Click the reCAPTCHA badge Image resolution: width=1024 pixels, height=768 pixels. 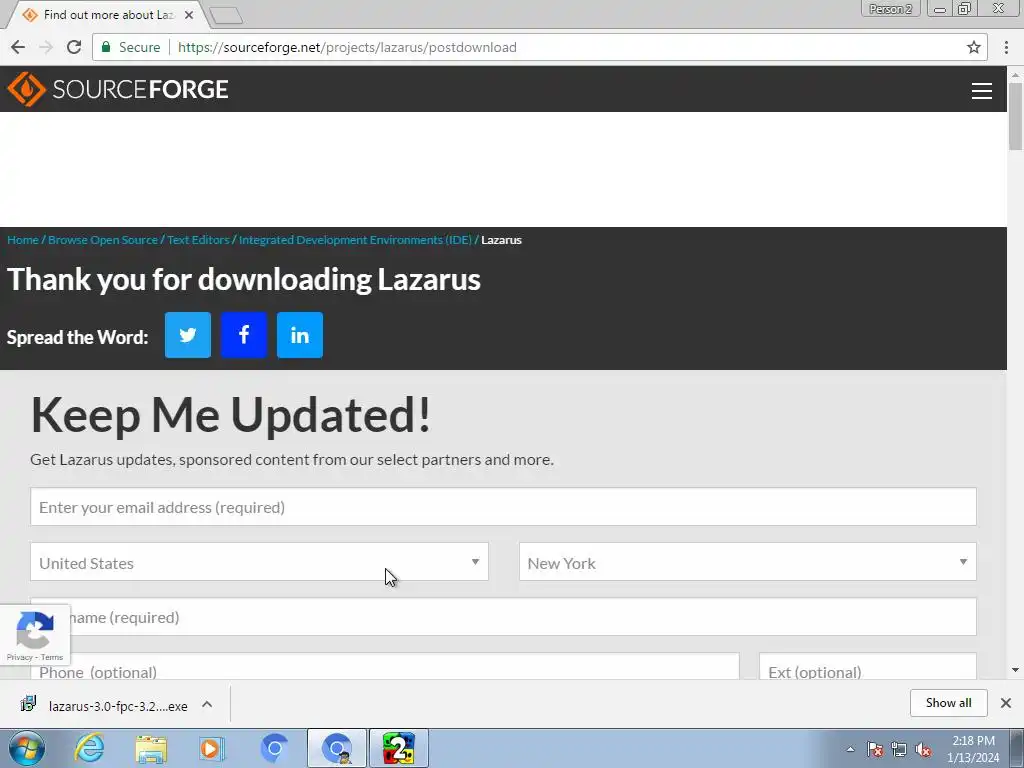click(35, 635)
